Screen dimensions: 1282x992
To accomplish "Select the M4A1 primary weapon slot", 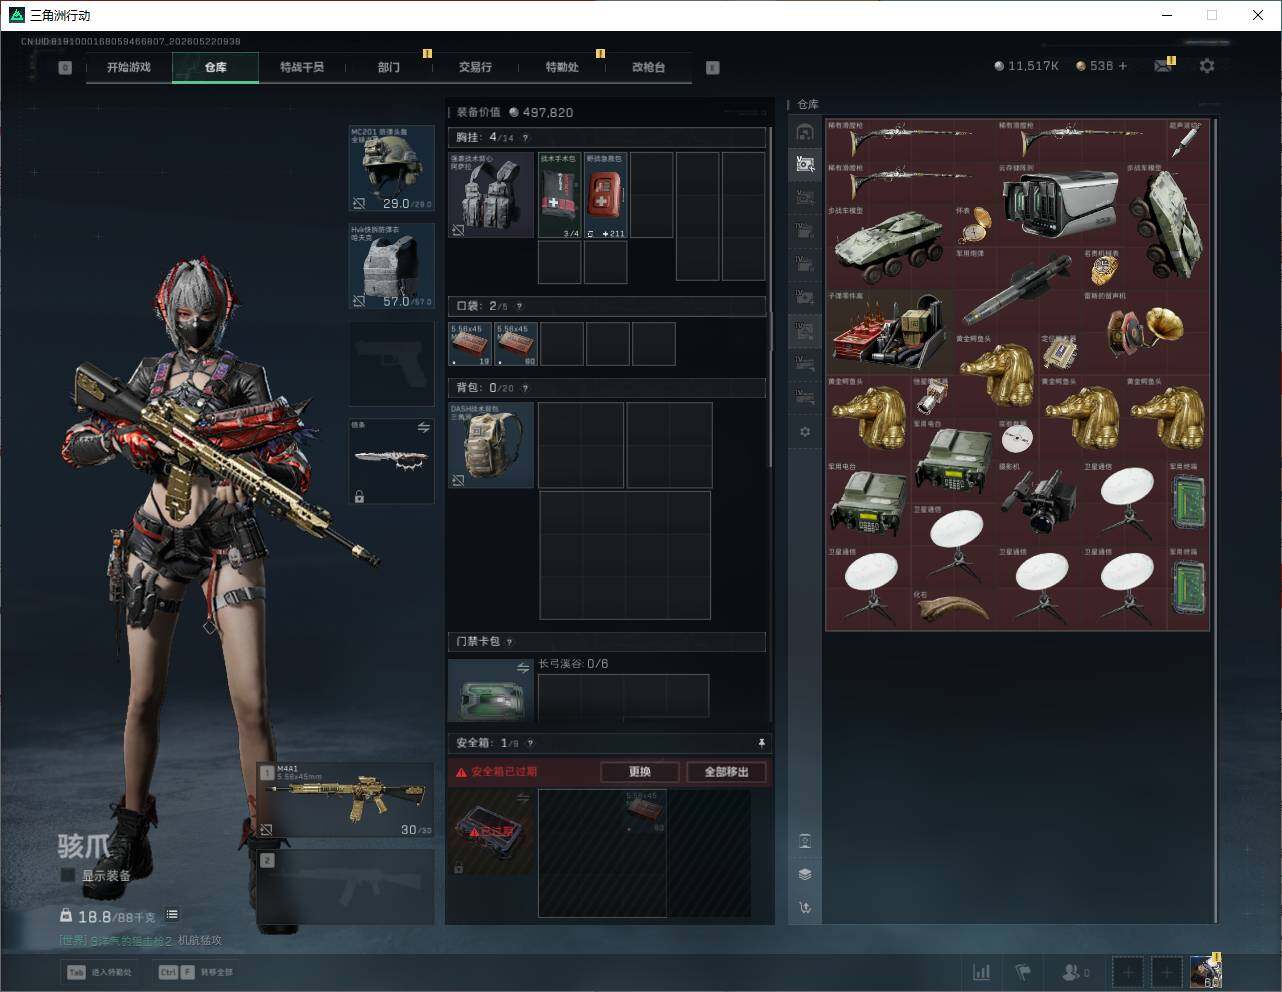I will pos(346,801).
